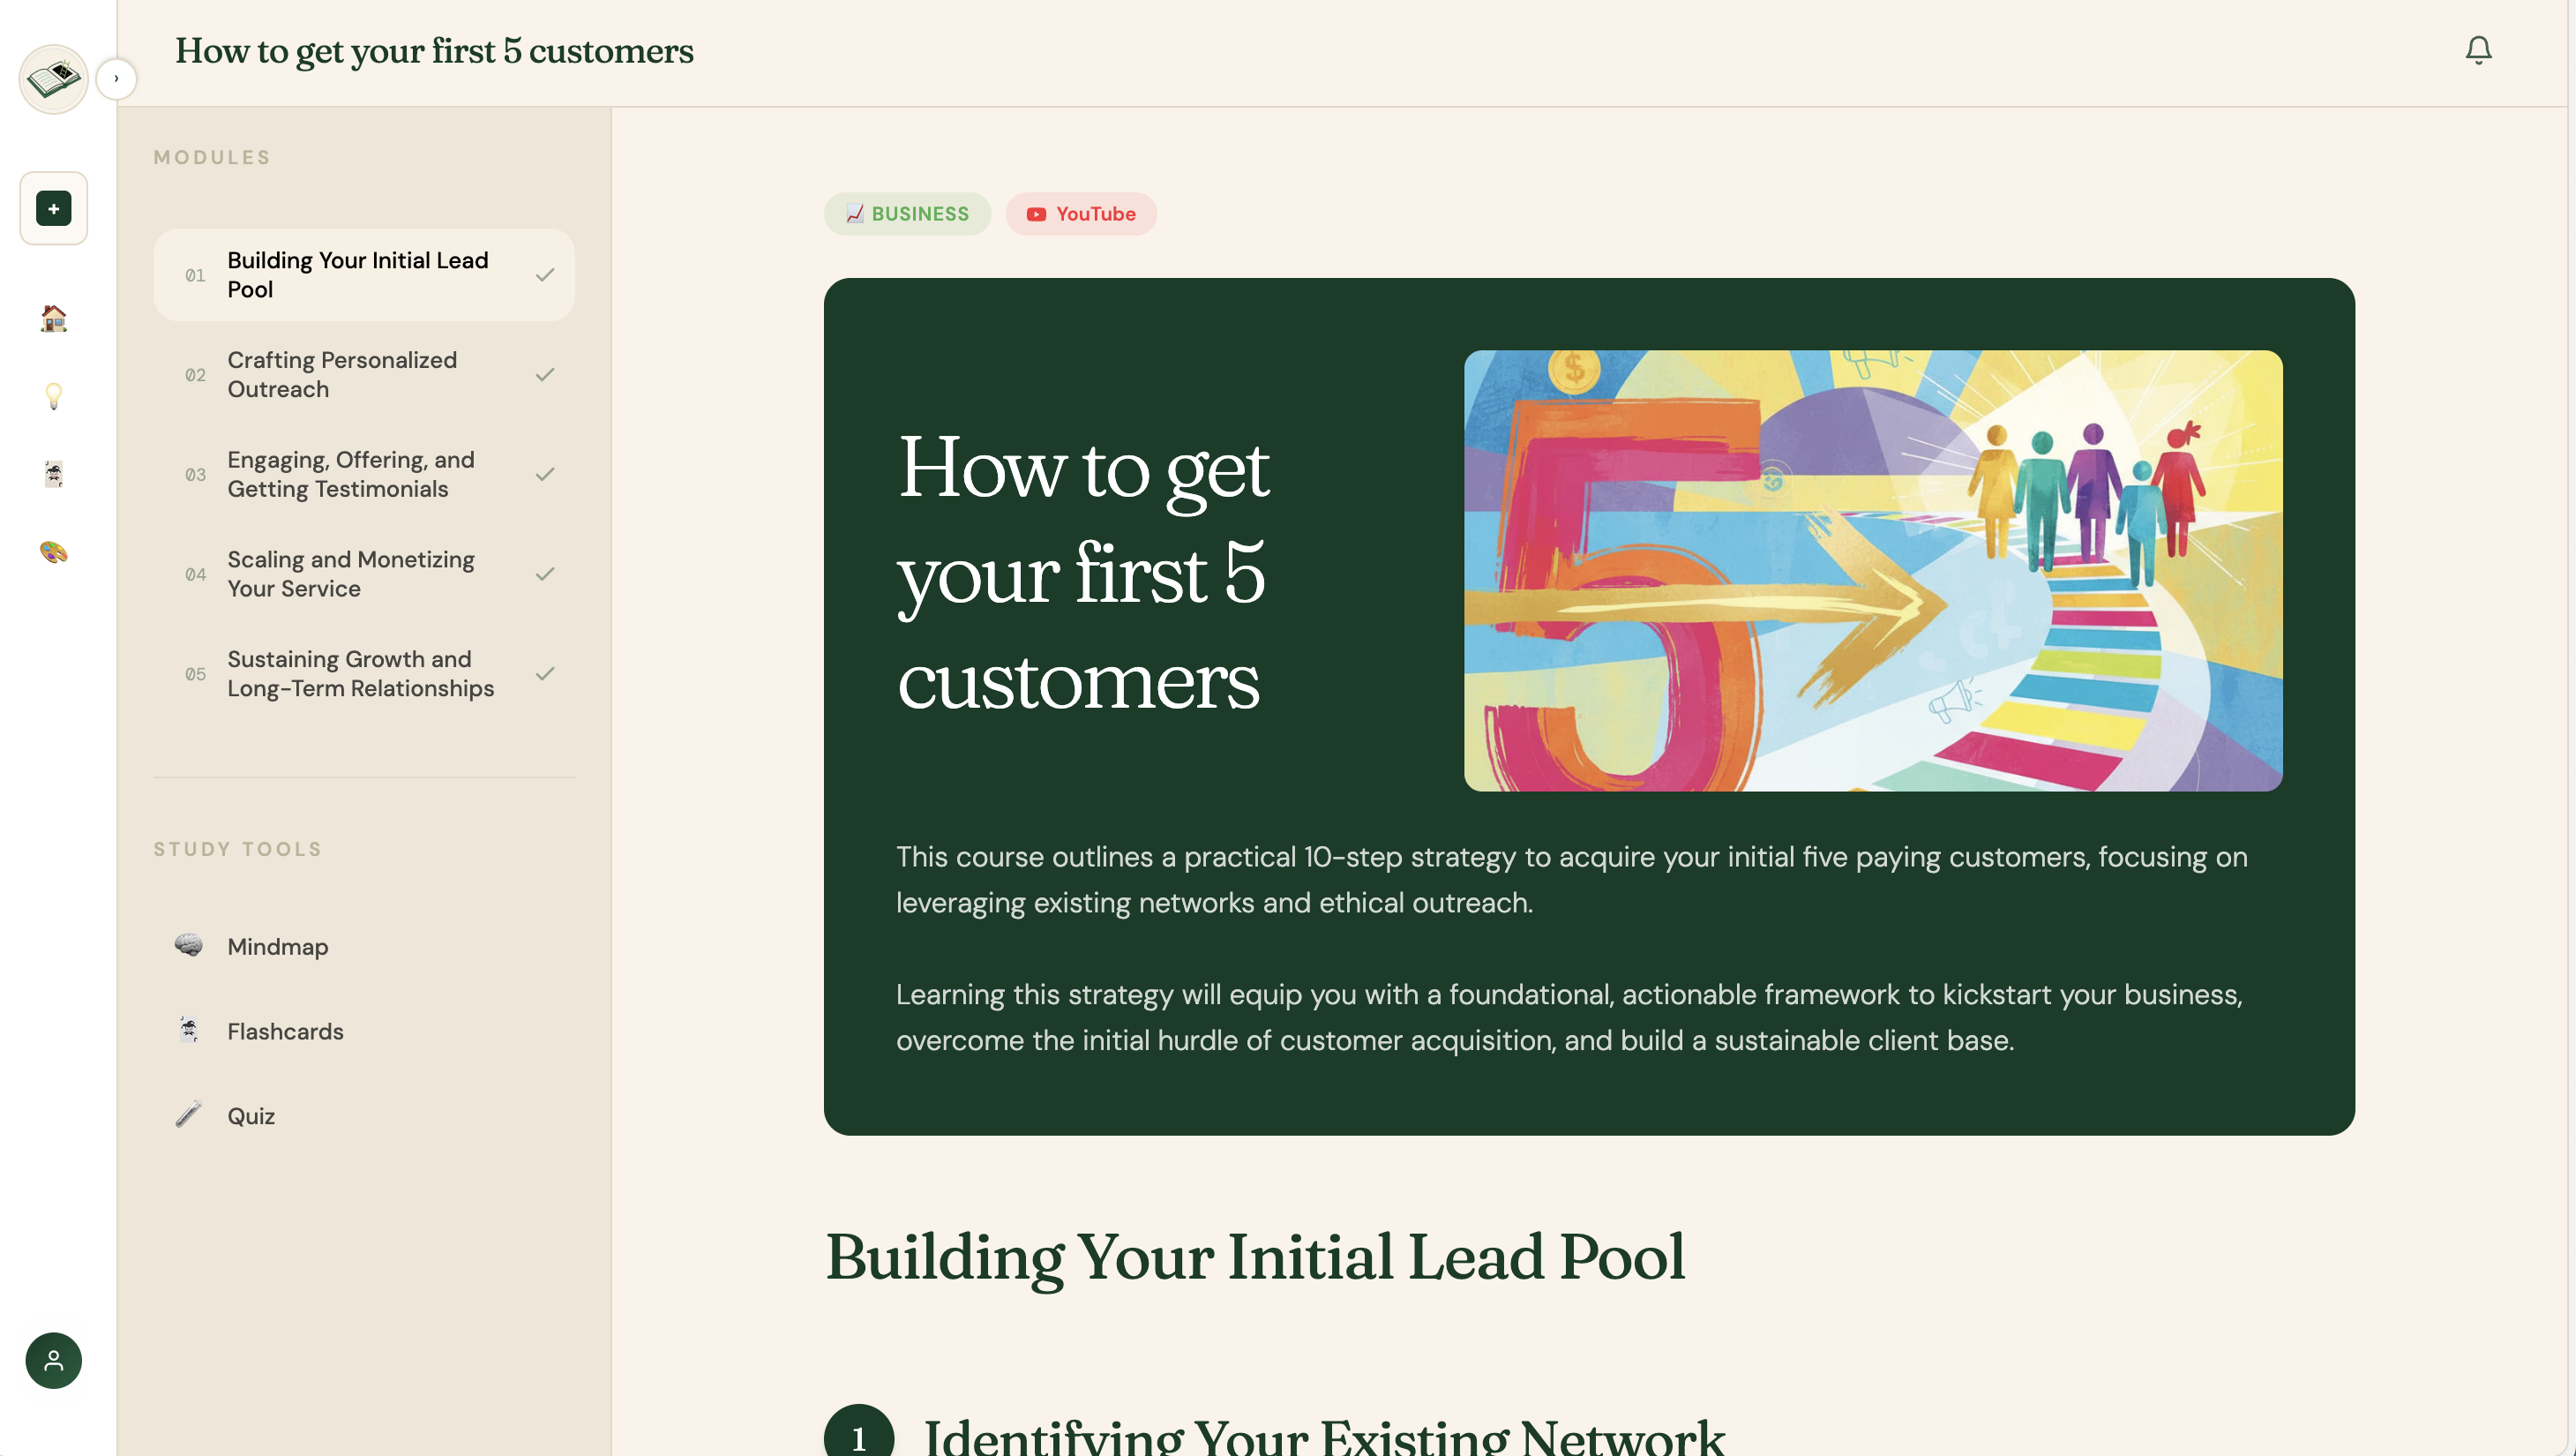Open notifications bell icon
This screenshot has width=2576, height=1456.
2478,50
